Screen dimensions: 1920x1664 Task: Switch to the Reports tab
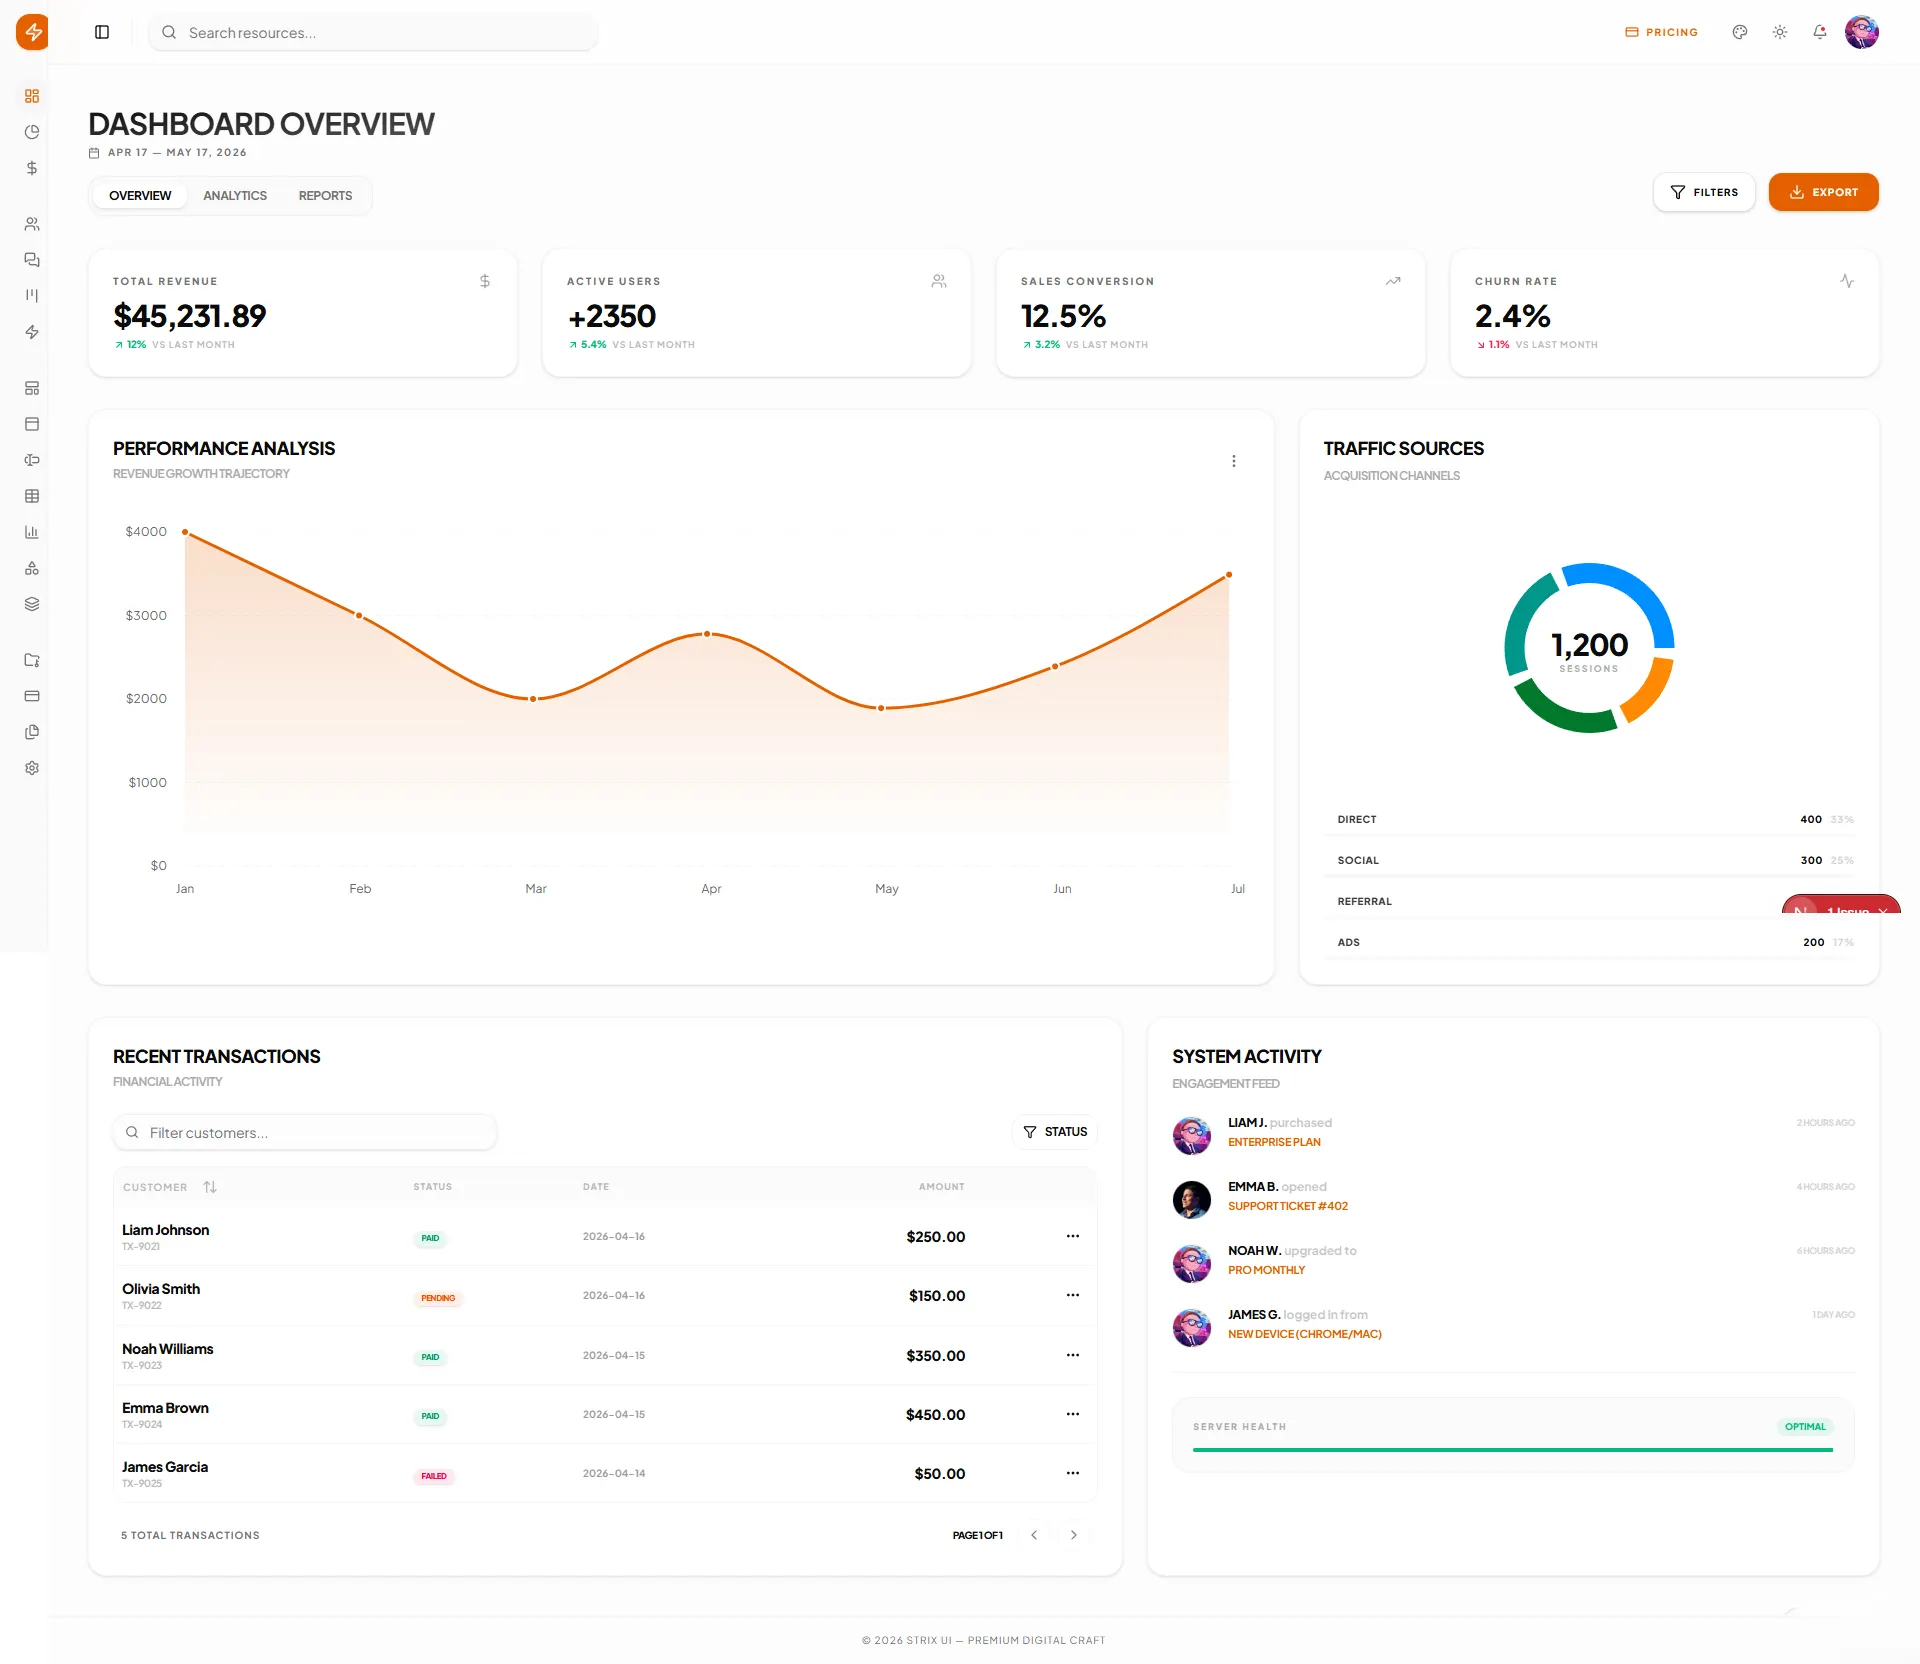point(325,195)
